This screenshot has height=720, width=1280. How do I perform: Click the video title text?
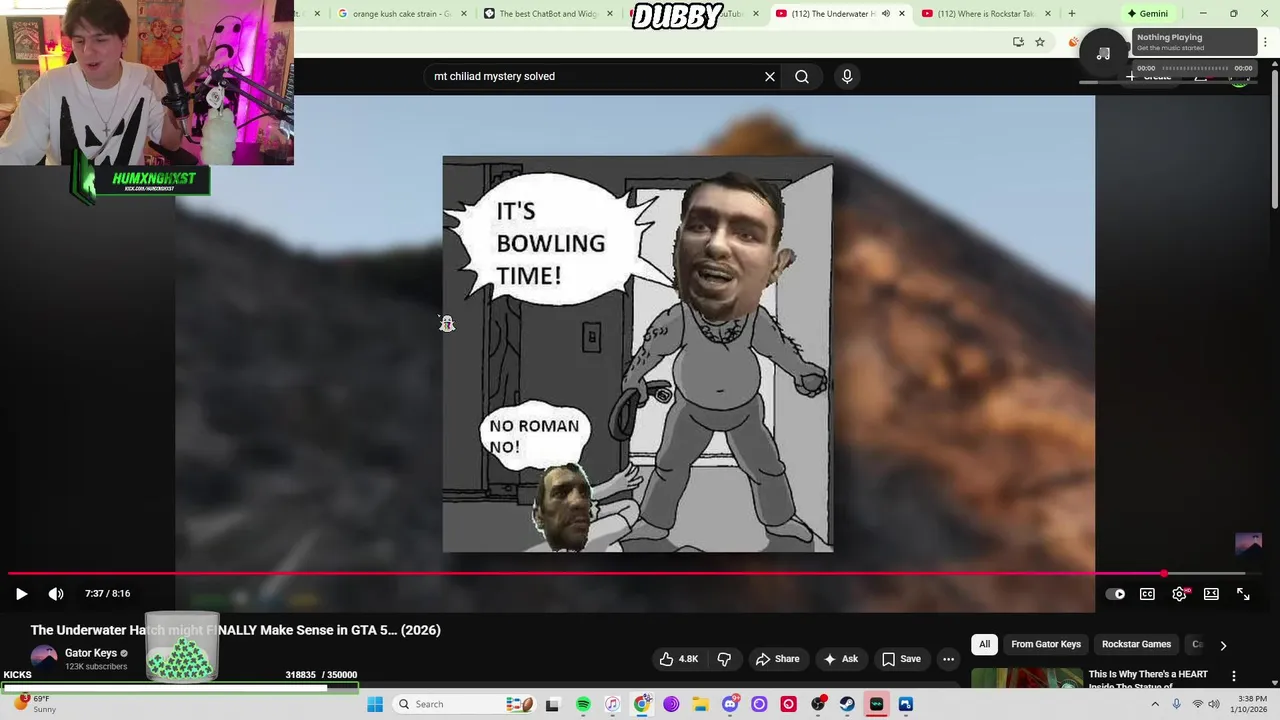click(236, 630)
